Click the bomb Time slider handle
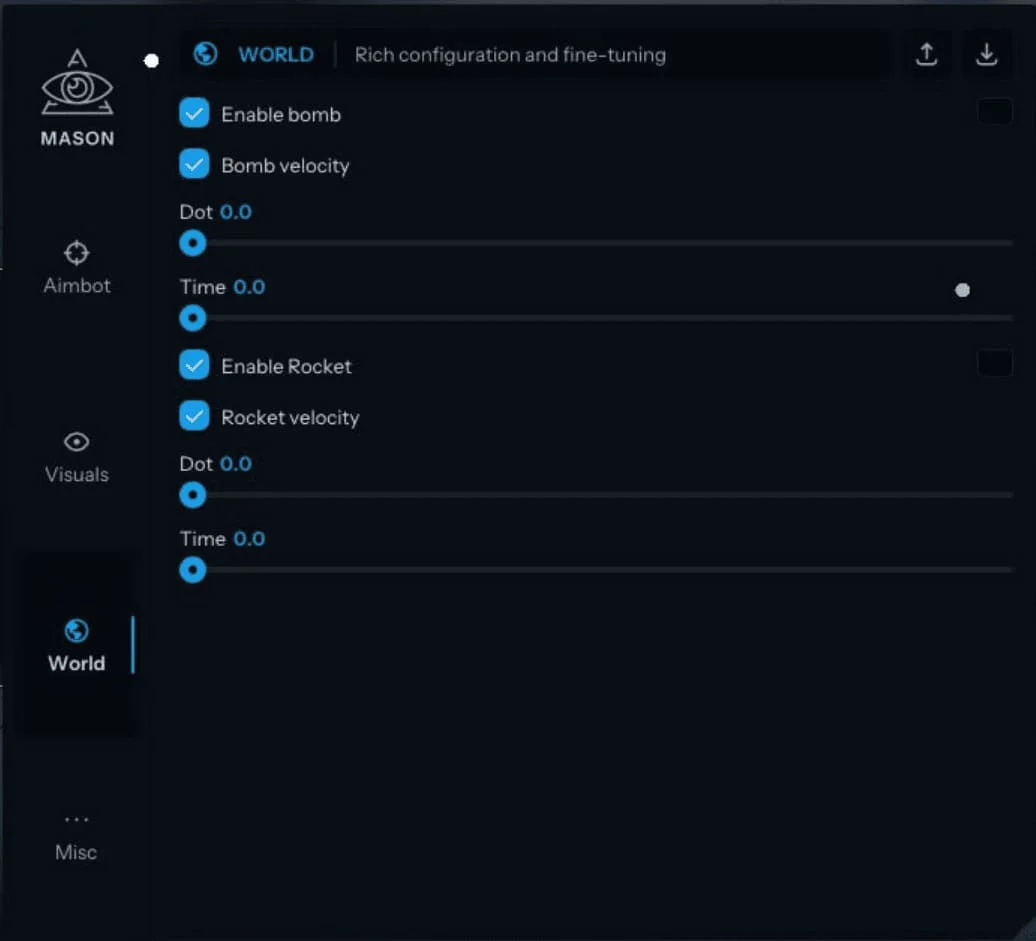1036x941 pixels. (192, 318)
